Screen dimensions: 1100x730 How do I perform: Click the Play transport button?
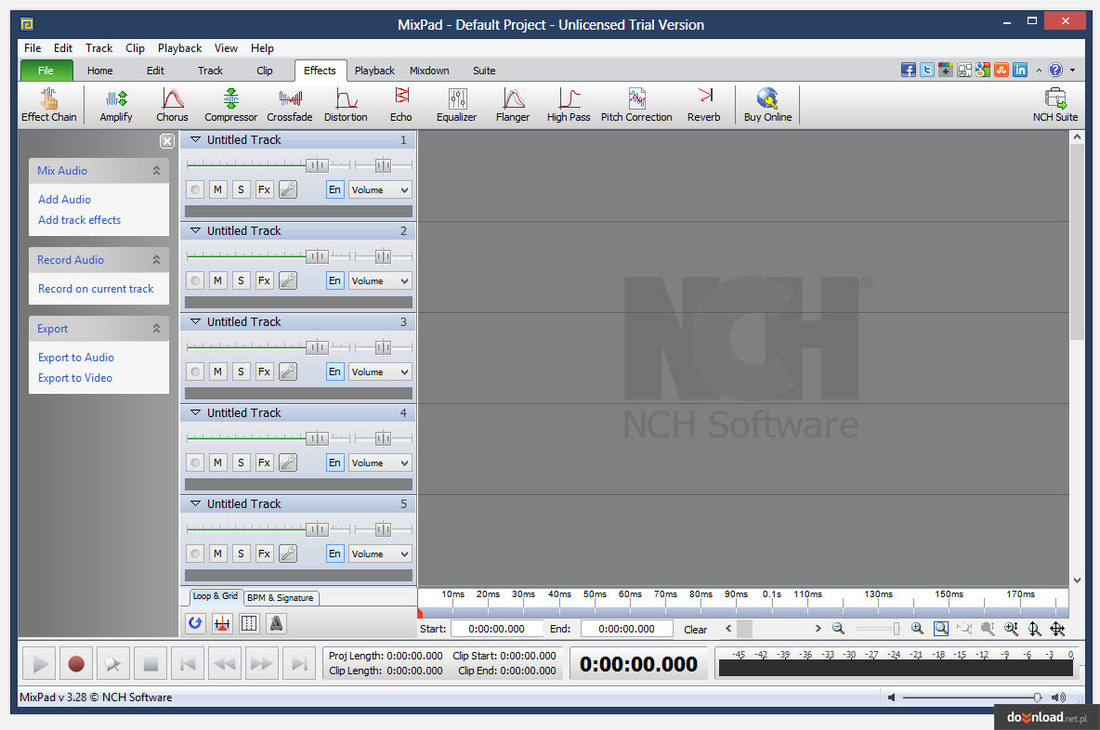pos(40,664)
